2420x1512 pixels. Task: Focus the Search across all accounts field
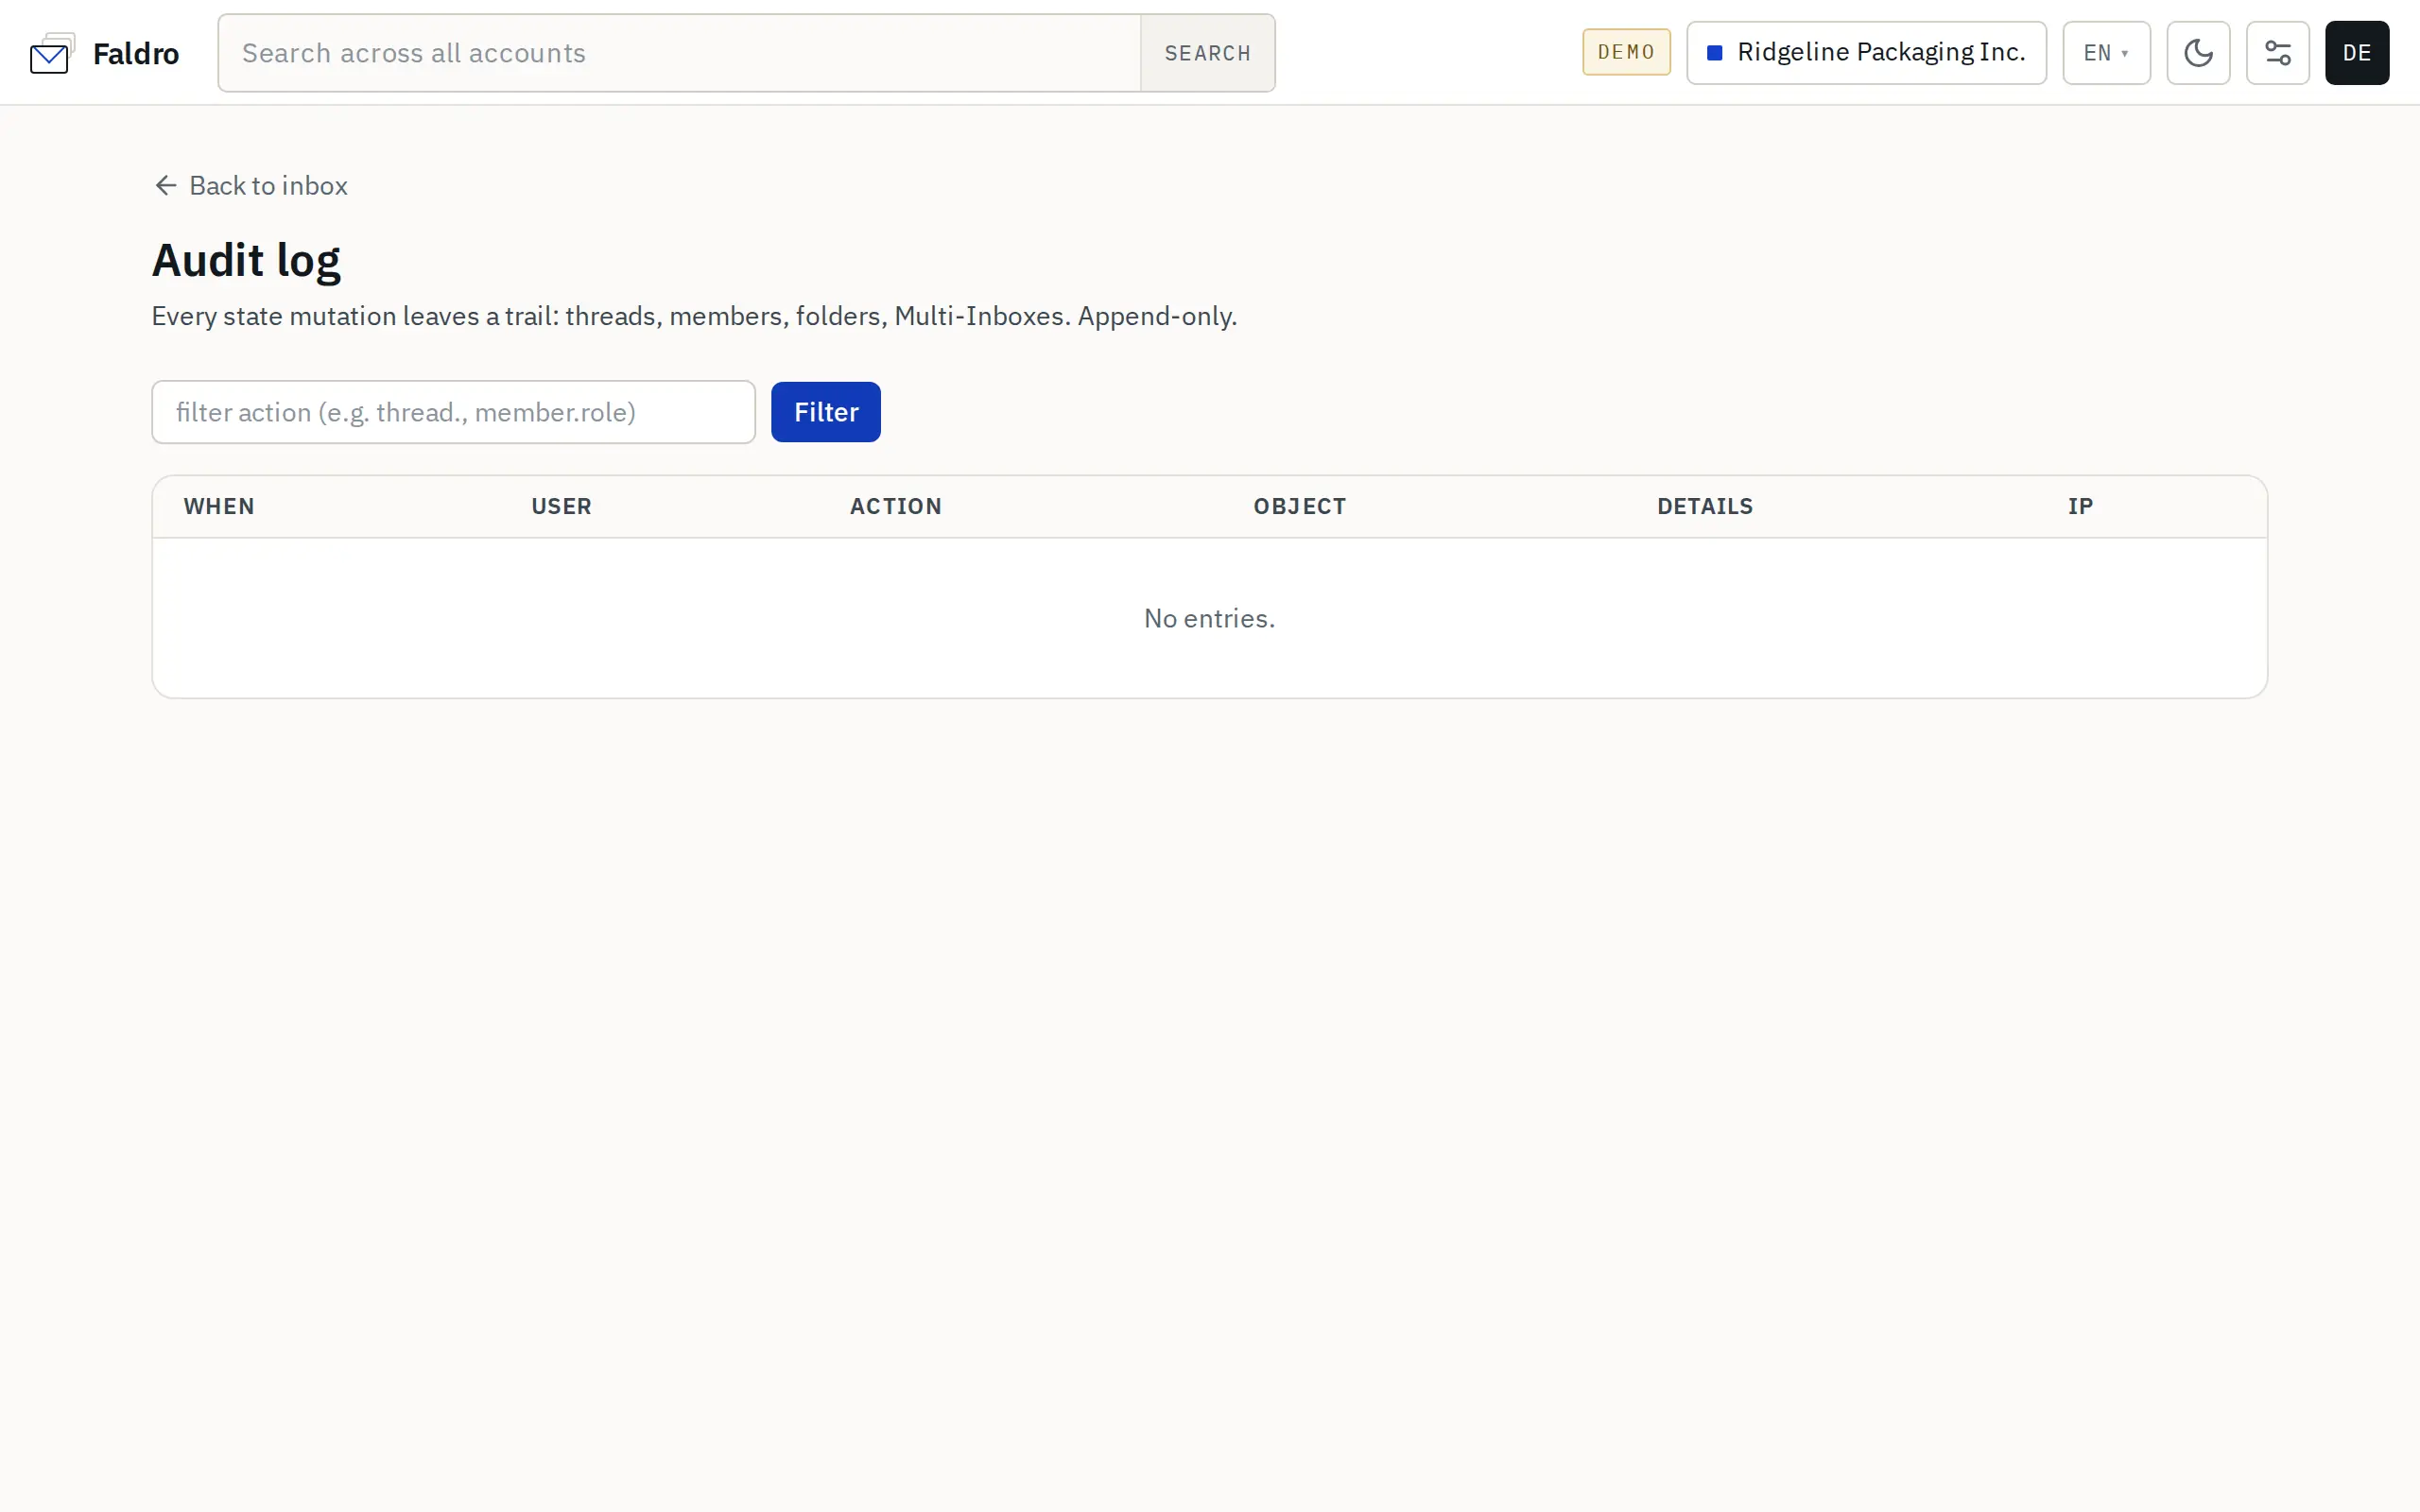tap(679, 53)
